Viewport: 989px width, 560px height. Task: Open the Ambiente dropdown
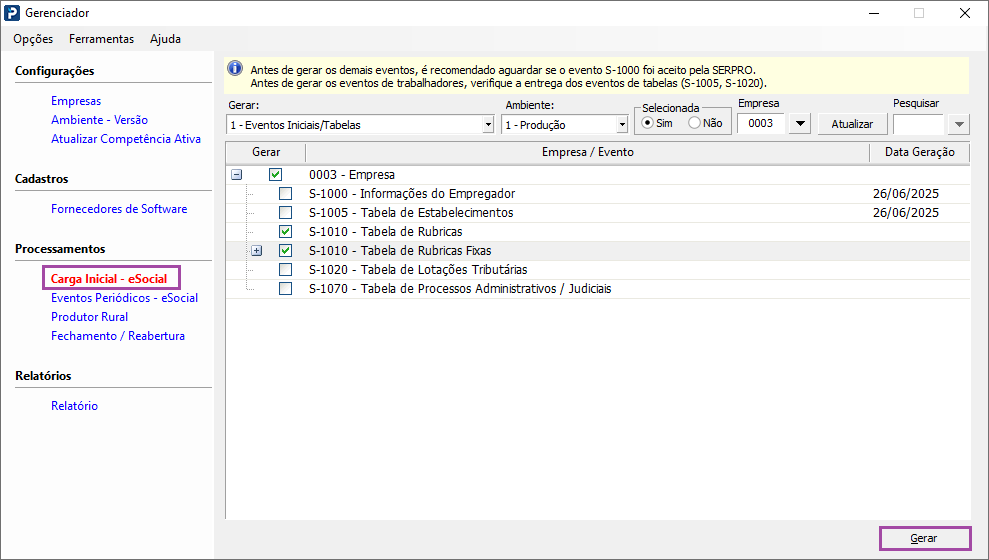[x=622, y=125]
